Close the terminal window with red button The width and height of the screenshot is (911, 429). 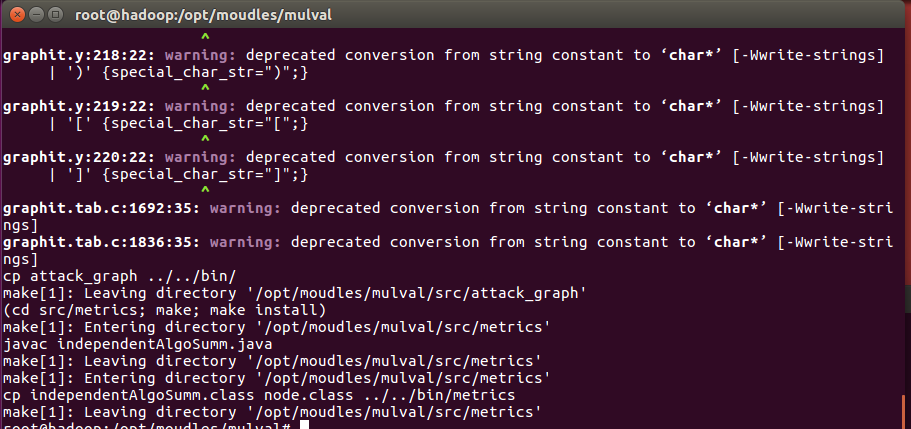click(18, 14)
